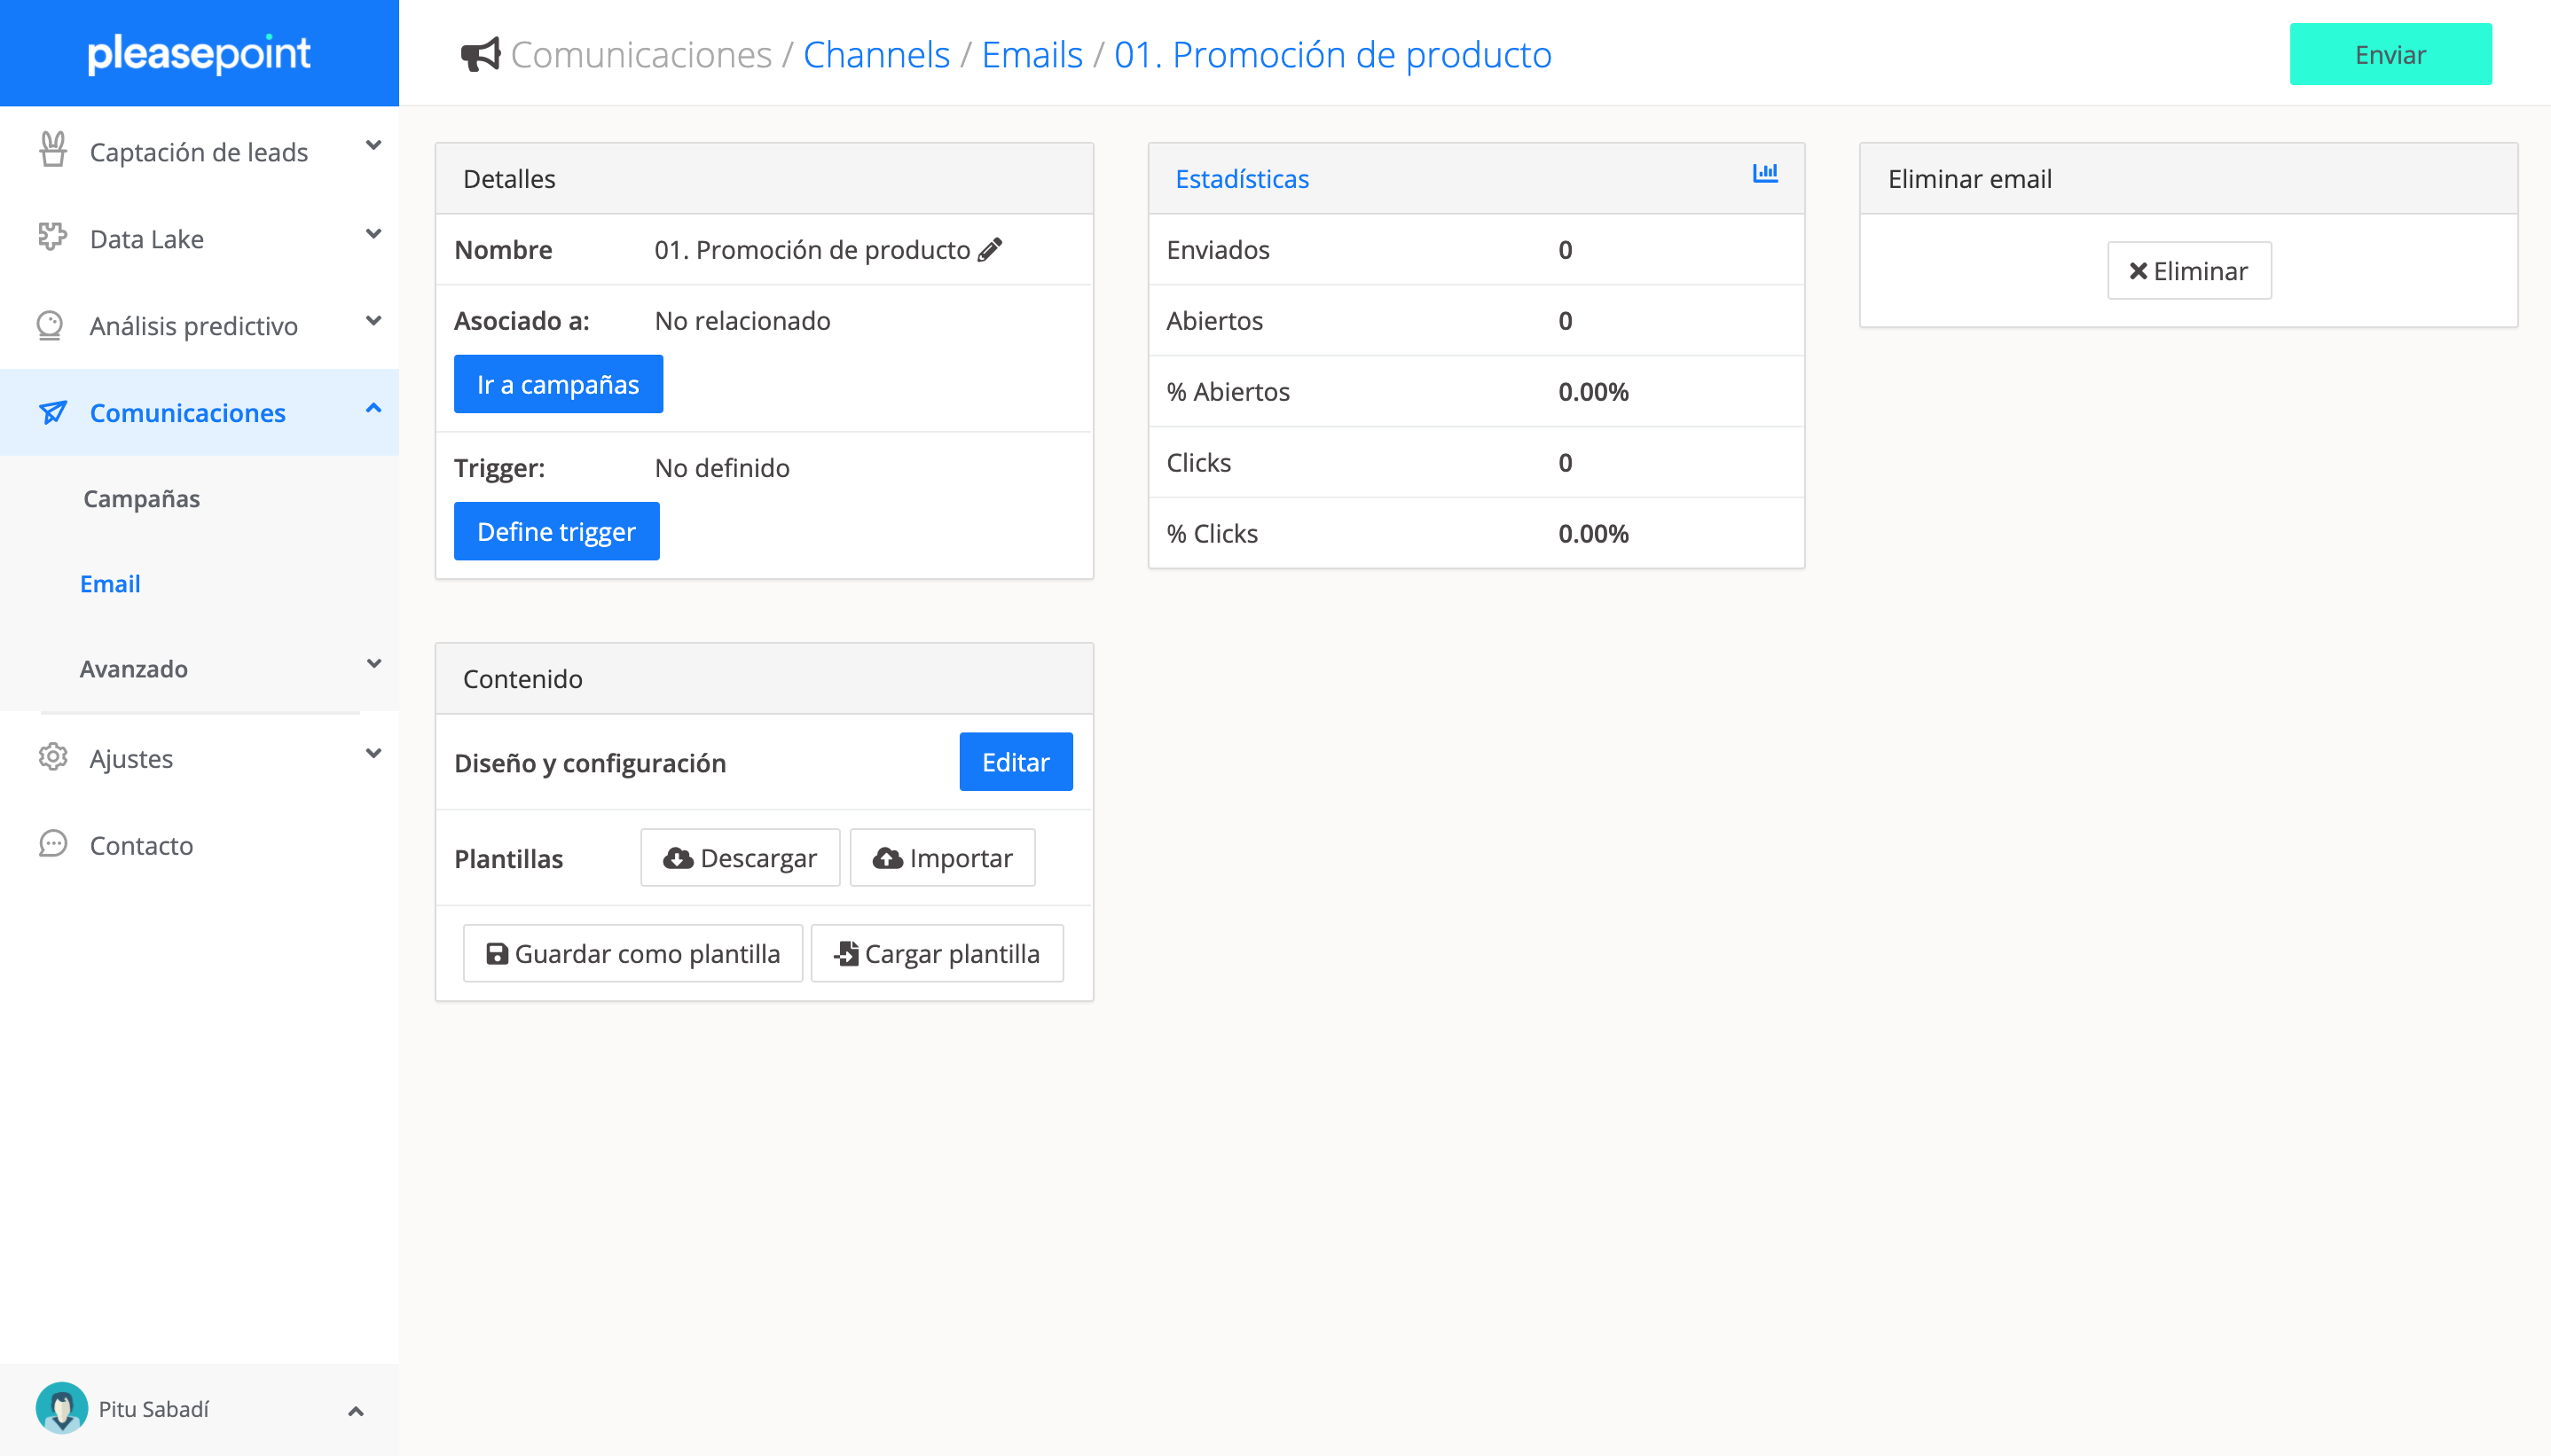Select the Email submenu item
This screenshot has height=1456, width=2551.
pos(110,583)
